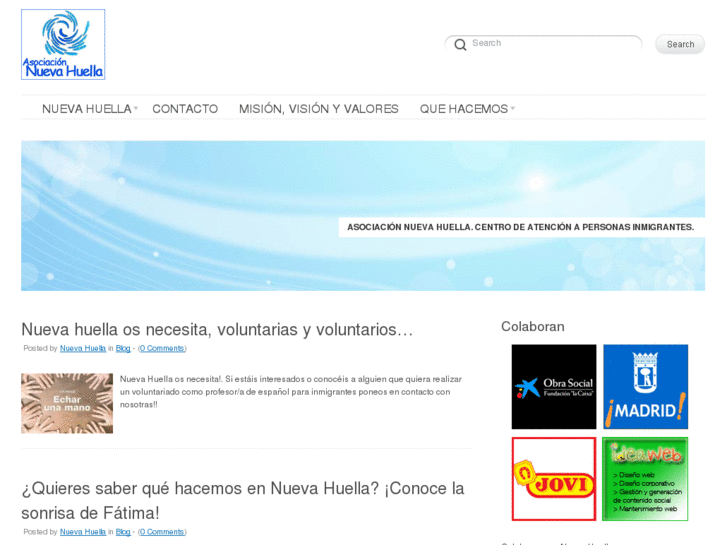The width and height of the screenshot is (727, 545).
Task: Click the JOVI sponsor logo
Action: tap(554, 479)
